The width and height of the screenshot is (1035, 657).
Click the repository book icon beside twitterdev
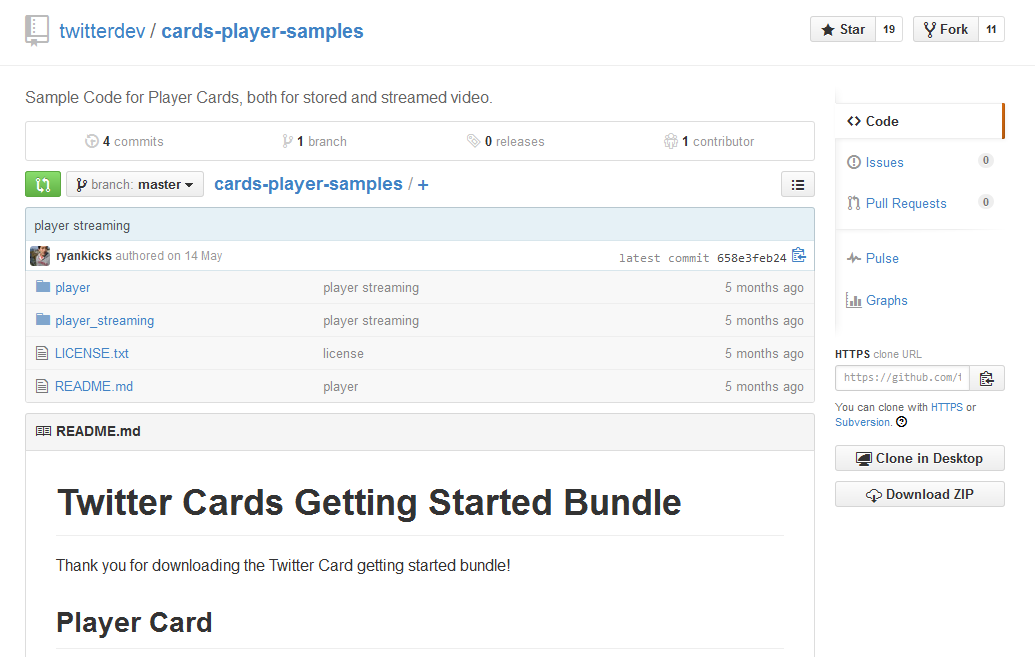pyautogui.click(x=37, y=30)
